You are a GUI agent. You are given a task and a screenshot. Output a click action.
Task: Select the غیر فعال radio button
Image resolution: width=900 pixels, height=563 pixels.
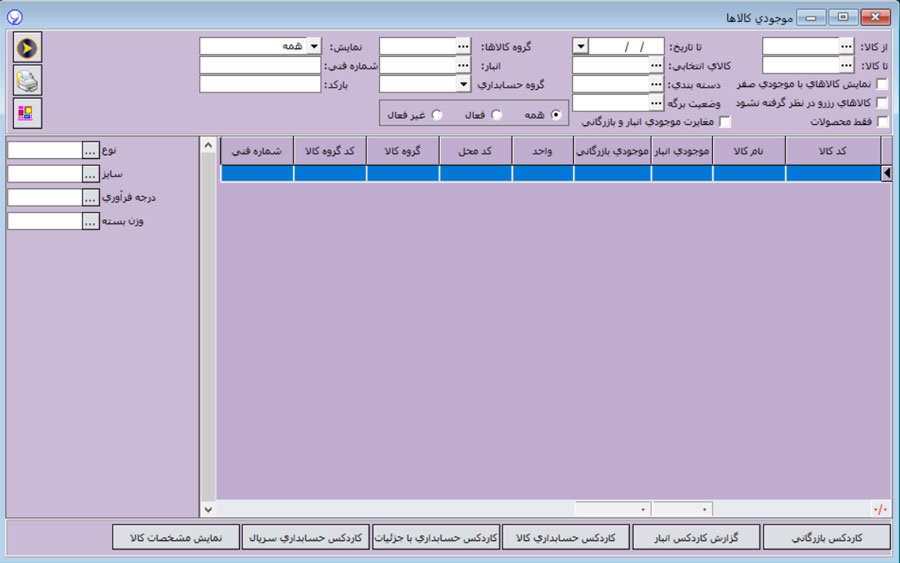click(435, 115)
